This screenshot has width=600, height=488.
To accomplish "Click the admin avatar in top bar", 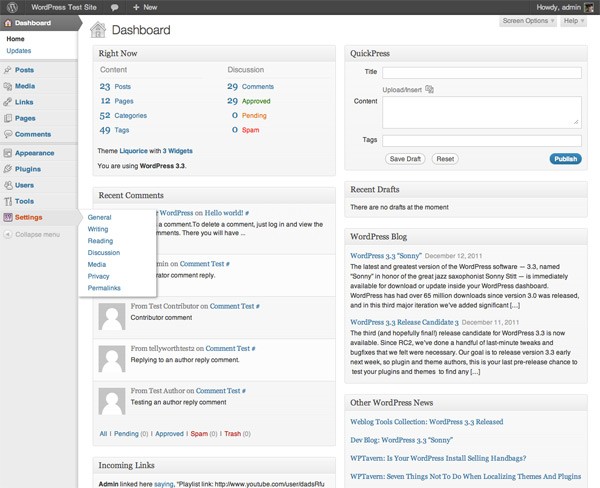I will (589, 7).
